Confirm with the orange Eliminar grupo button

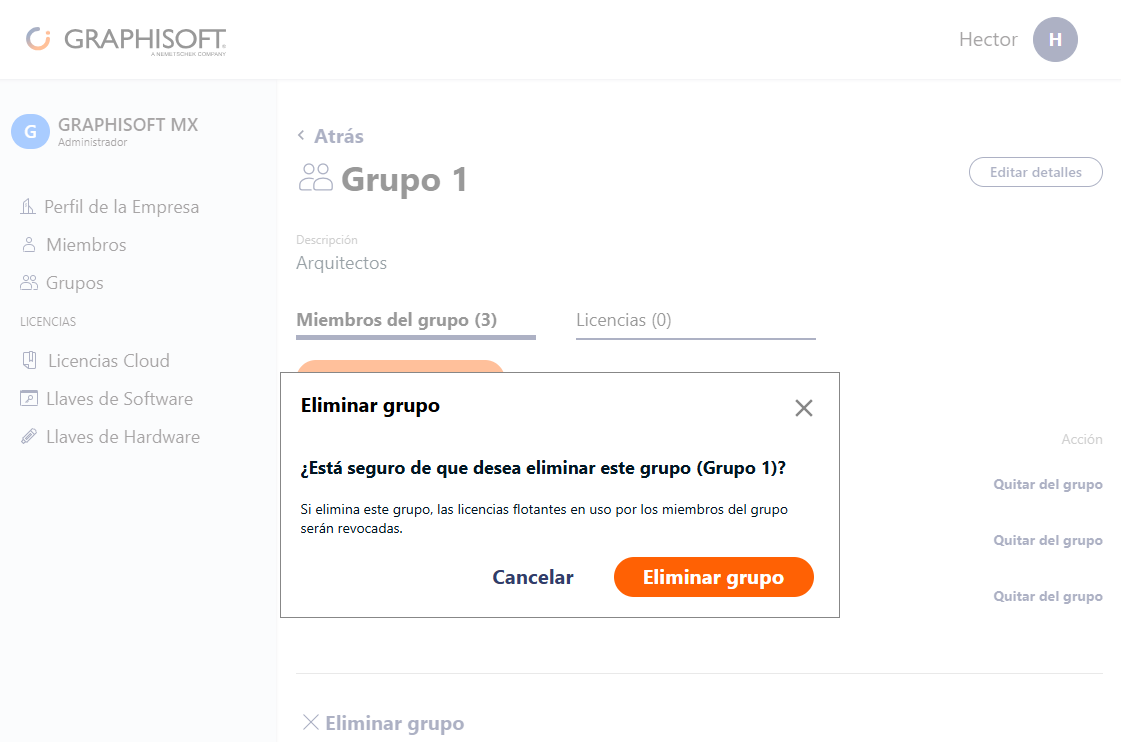click(713, 577)
